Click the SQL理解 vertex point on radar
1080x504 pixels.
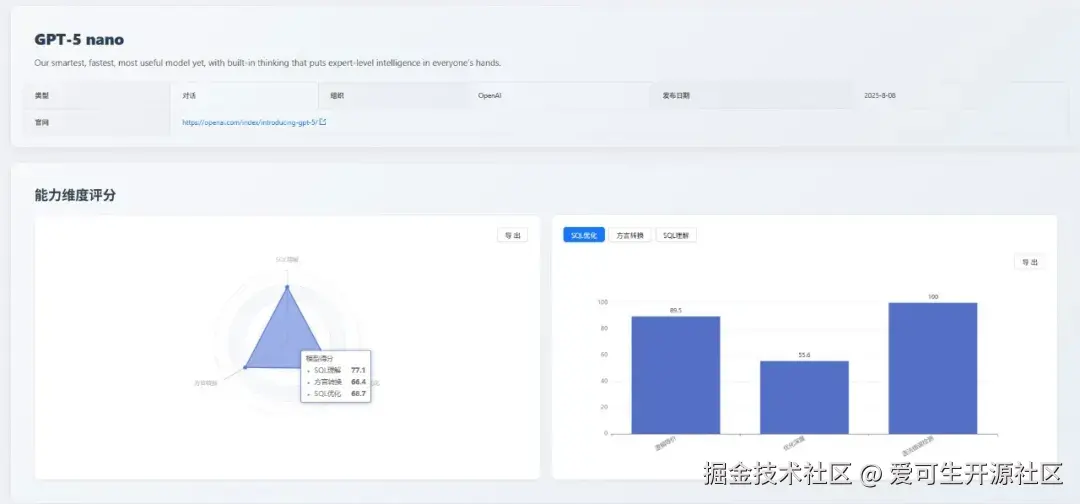pyautogui.click(x=287, y=286)
